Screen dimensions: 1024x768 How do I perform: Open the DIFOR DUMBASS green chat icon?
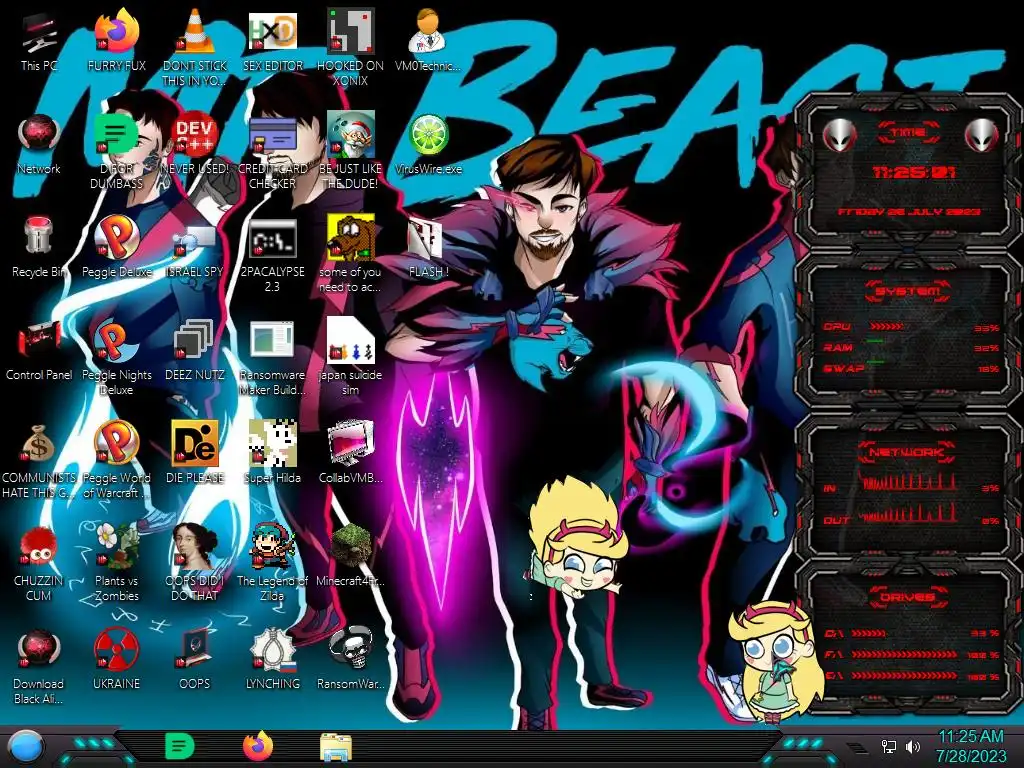click(116, 152)
